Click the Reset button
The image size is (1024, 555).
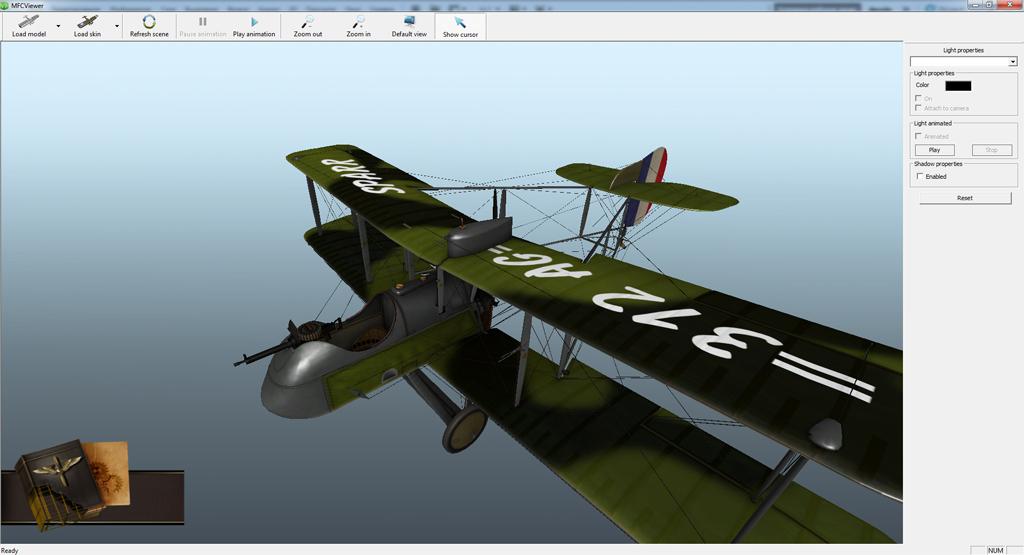pyautogui.click(x=964, y=198)
